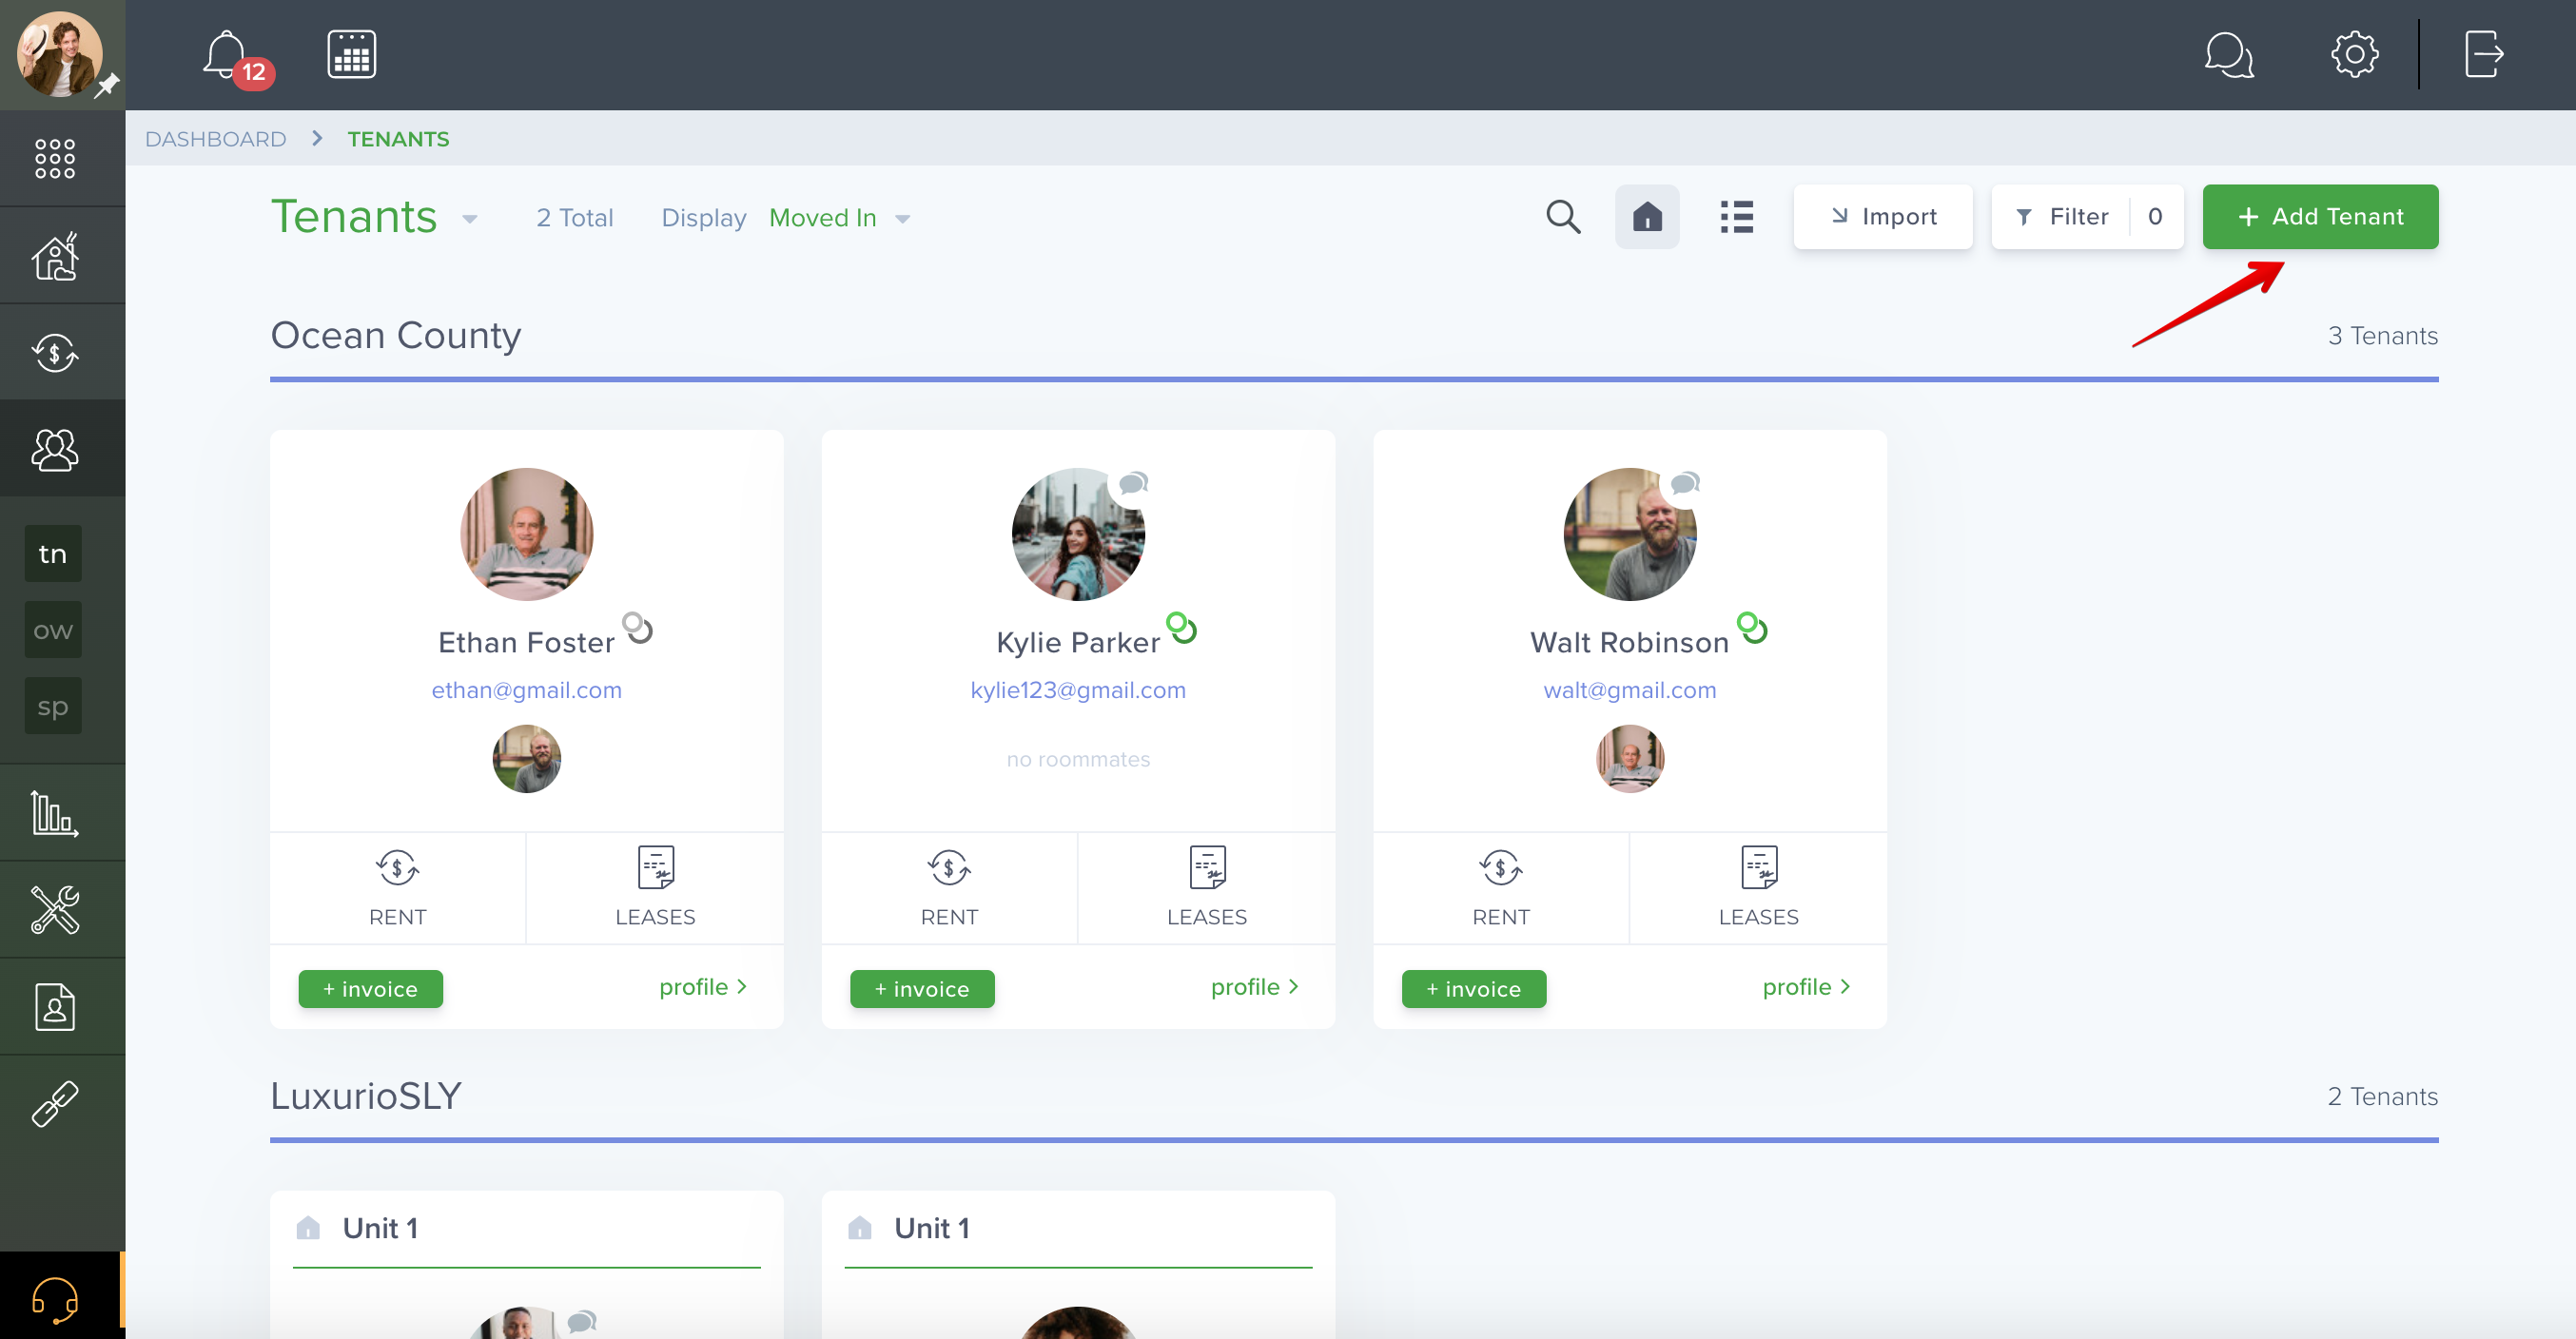The width and height of the screenshot is (2576, 1339).
Task: Add invoice for Walt Robinson
Action: (1474, 989)
